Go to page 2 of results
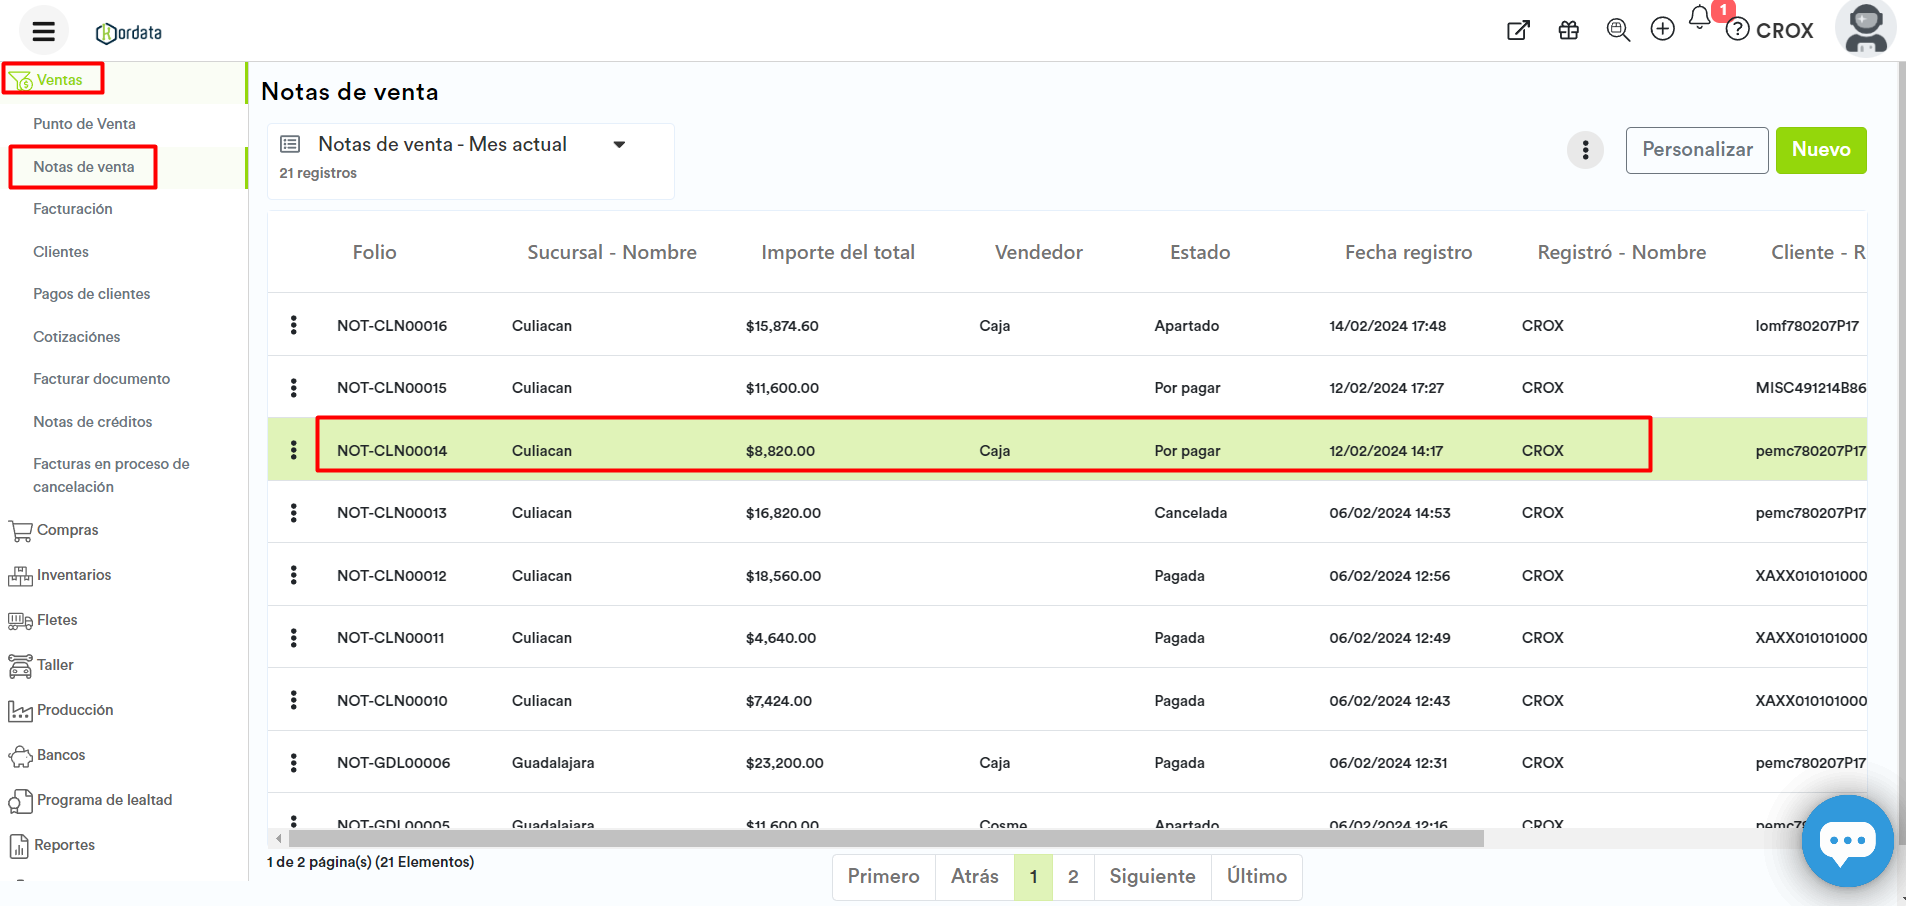The image size is (1906, 906). coord(1073,877)
